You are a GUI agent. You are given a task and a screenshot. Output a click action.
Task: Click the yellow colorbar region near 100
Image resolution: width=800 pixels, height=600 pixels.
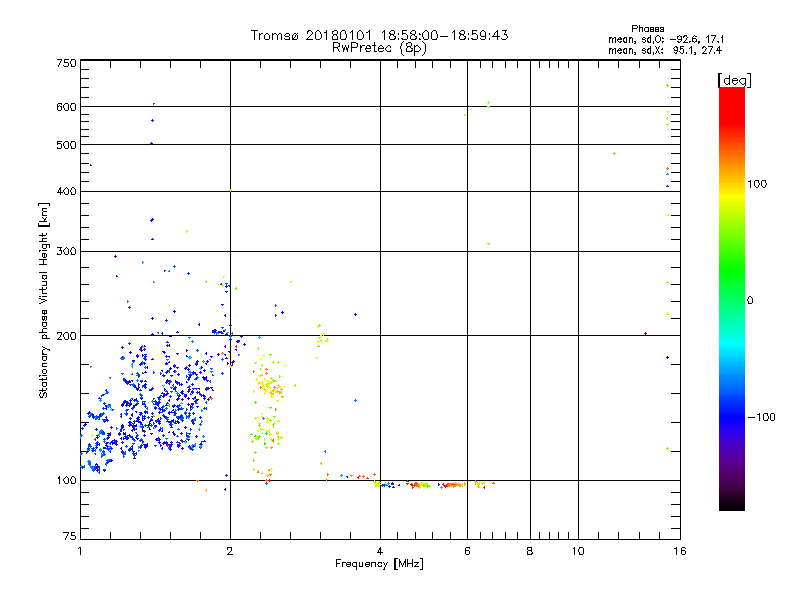tap(732, 194)
